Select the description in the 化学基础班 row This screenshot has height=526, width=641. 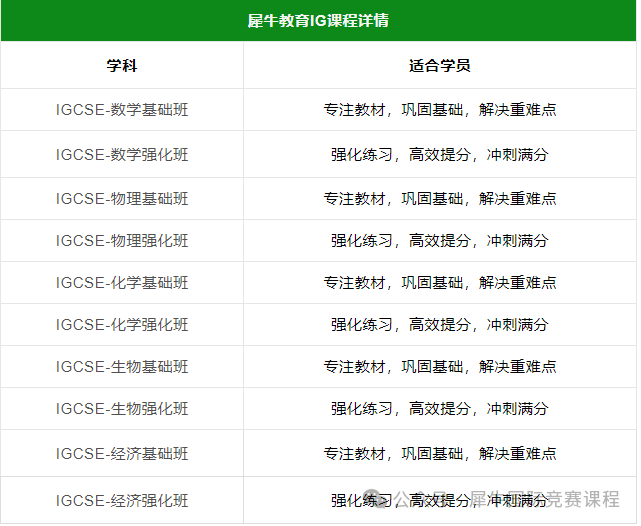click(440, 283)
